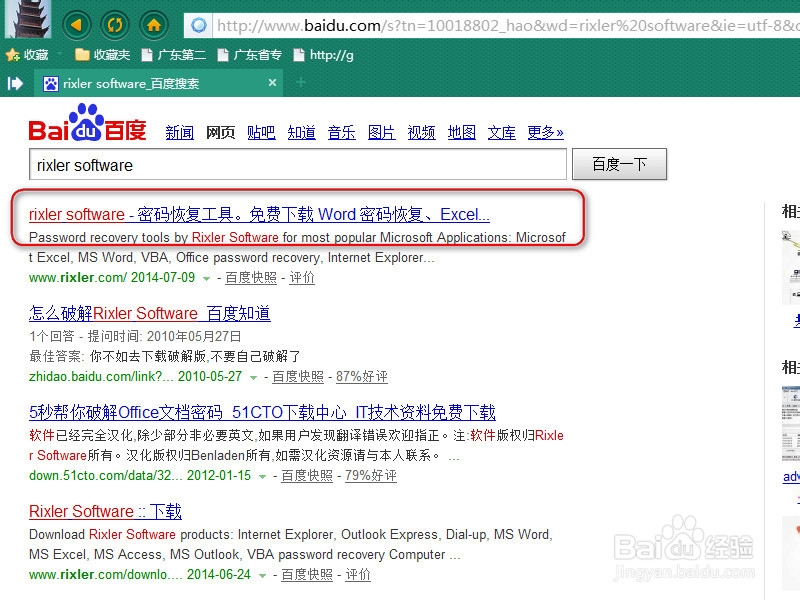This screenshot has height=600, width=800.
Task: Click the user avatar pagoda image
Action: 28,19
